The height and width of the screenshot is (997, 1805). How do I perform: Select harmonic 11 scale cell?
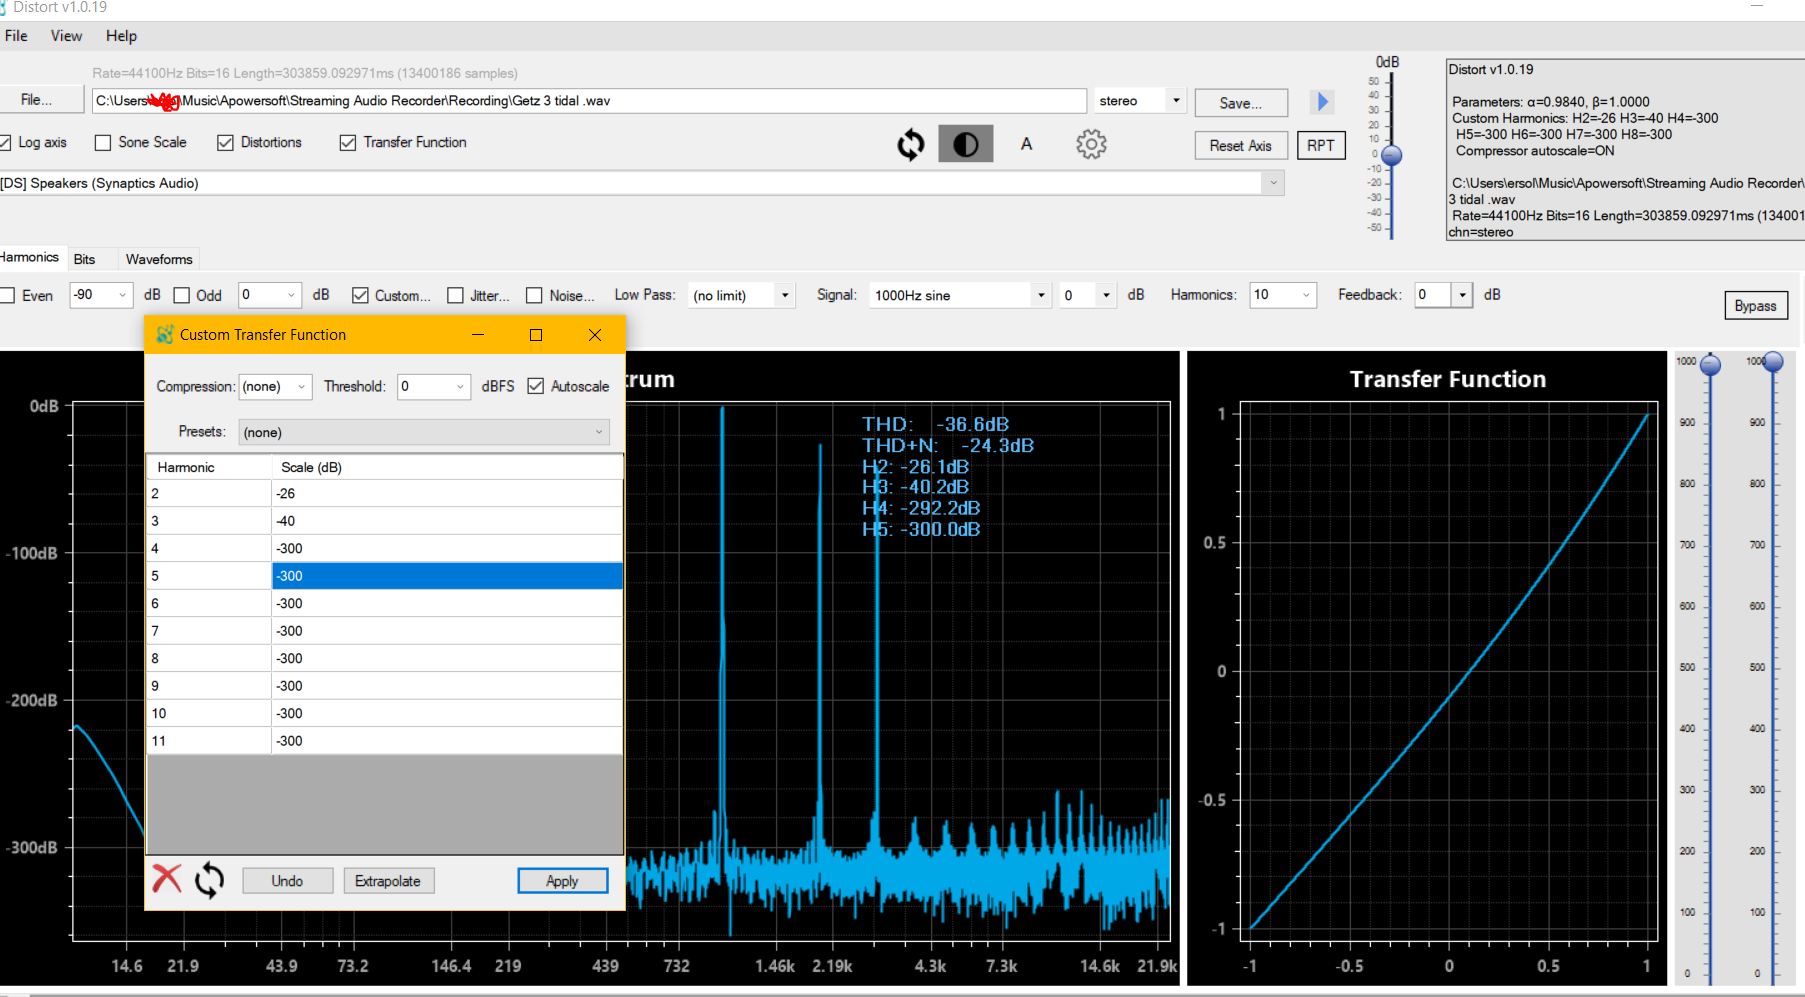447,741
